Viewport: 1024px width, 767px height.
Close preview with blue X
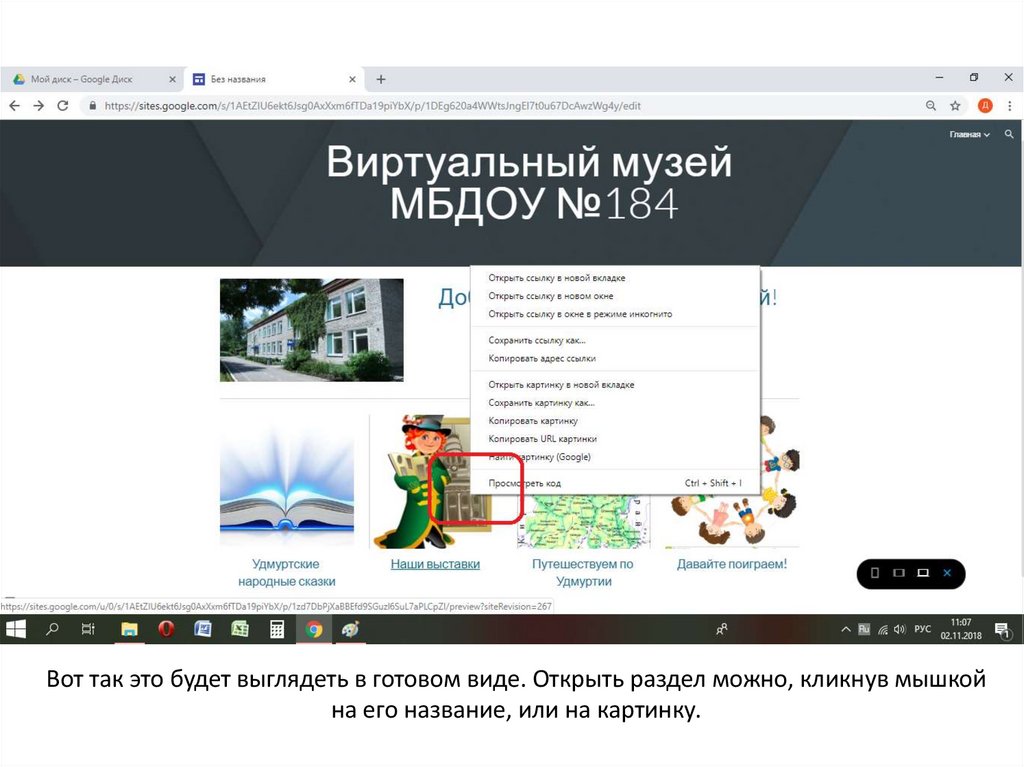947,573
